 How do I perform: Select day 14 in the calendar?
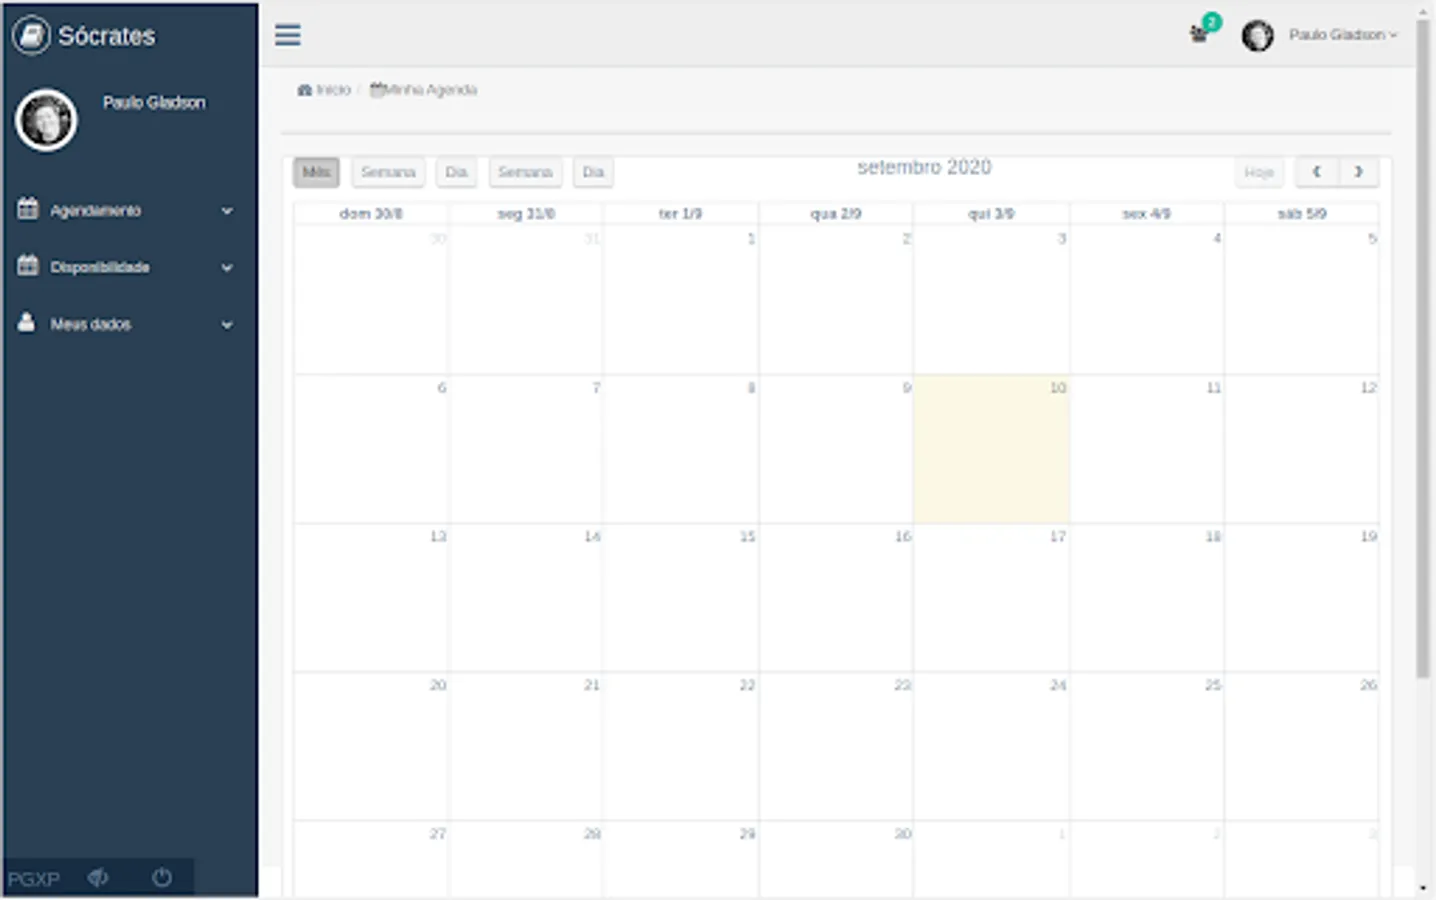coord(526,598)
